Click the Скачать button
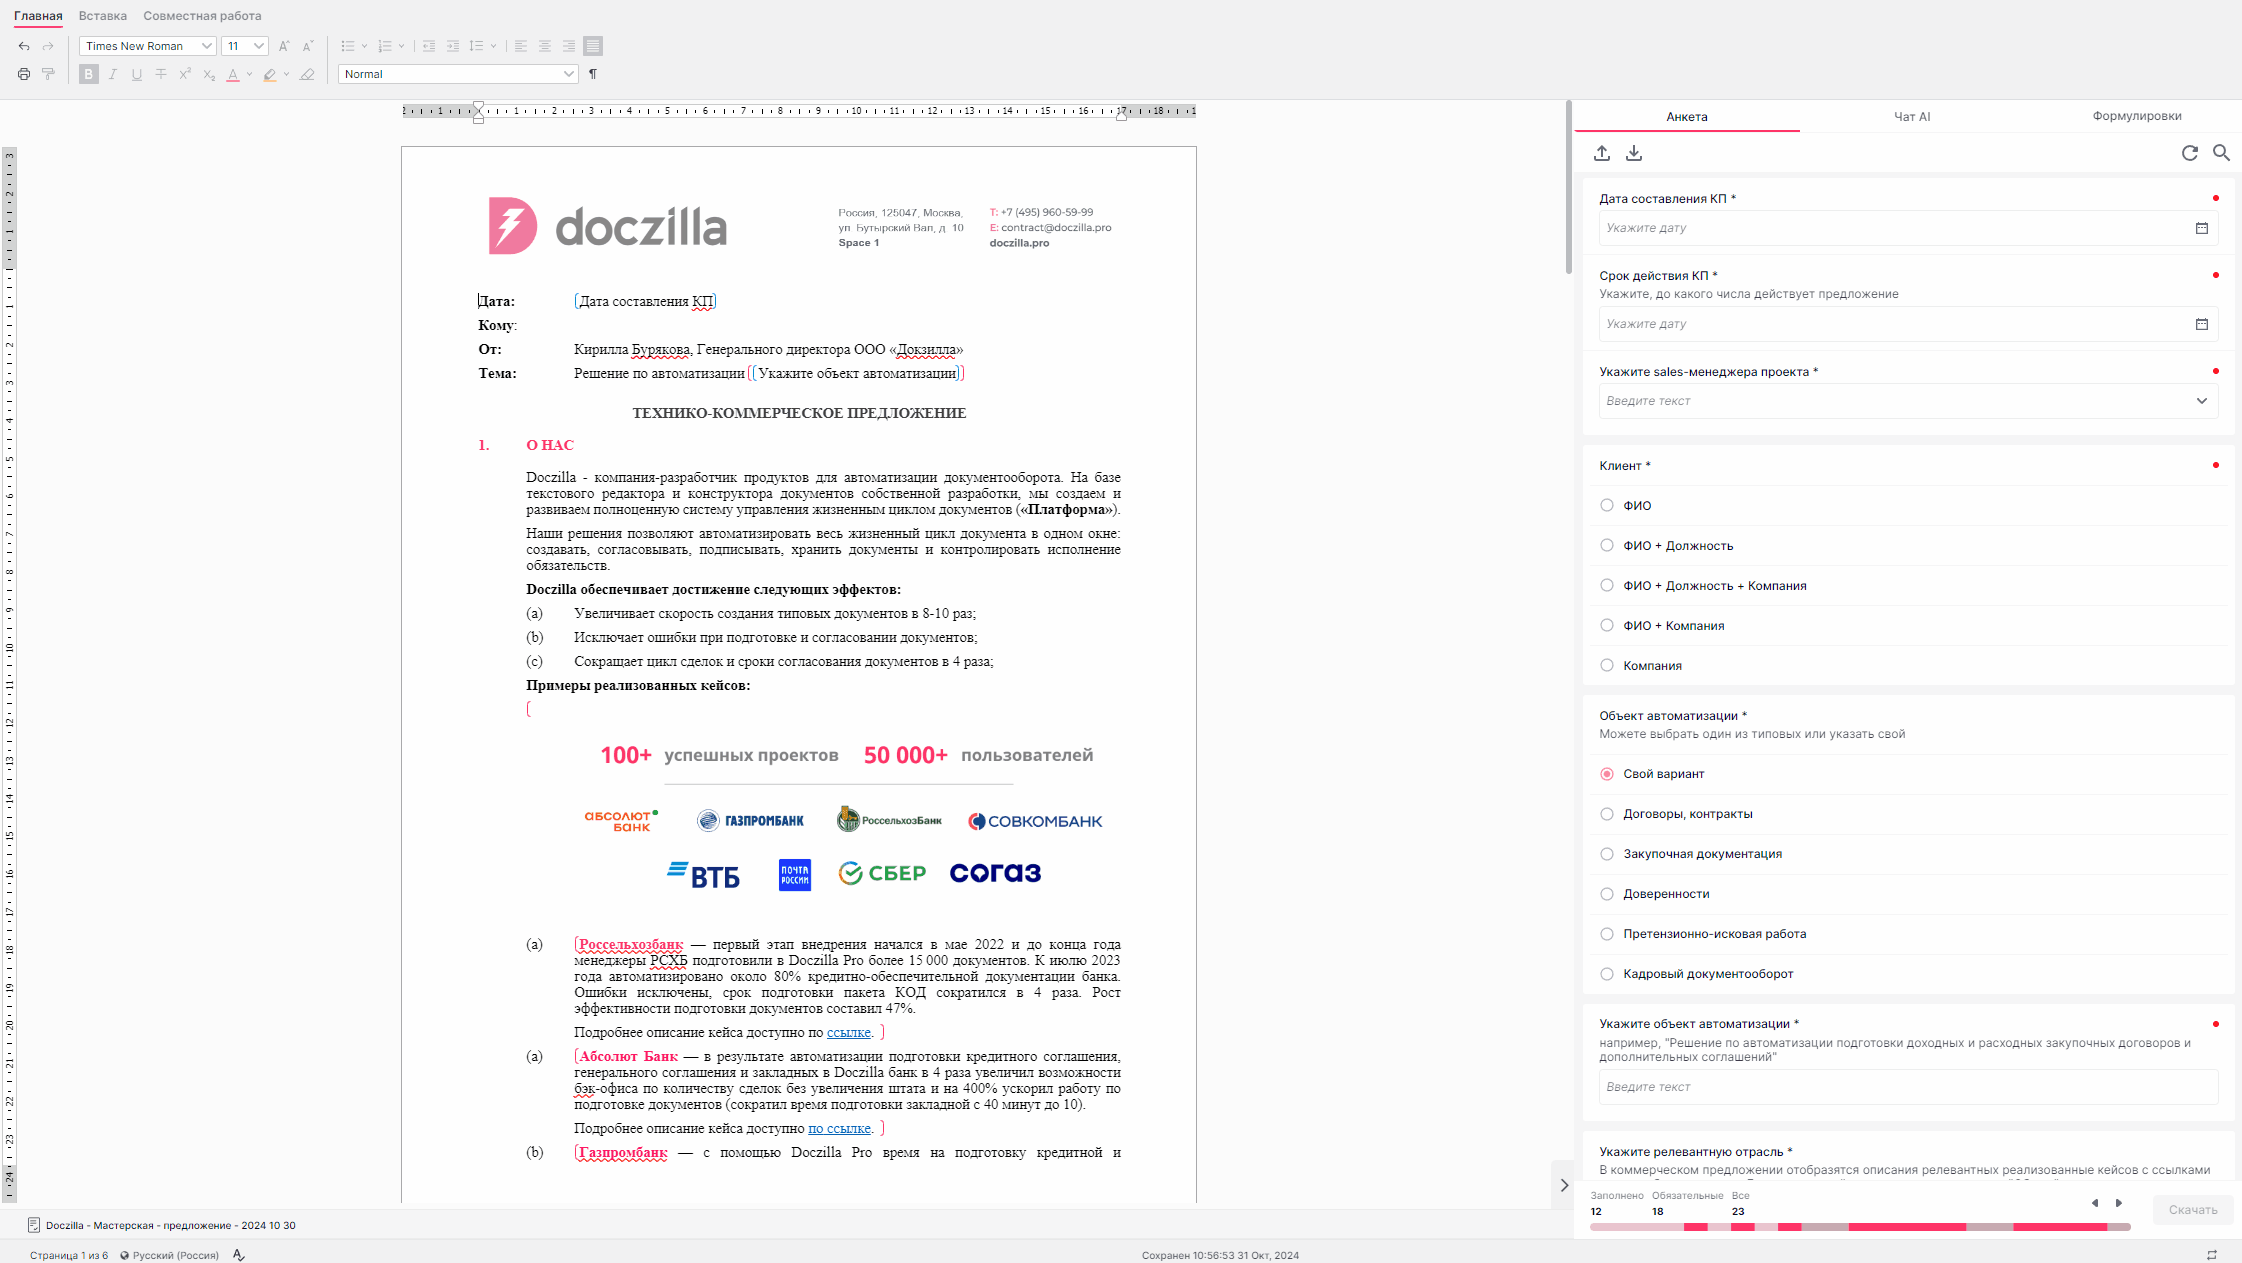This screenshot has height=1263, width=2242. (2193, 1210)
